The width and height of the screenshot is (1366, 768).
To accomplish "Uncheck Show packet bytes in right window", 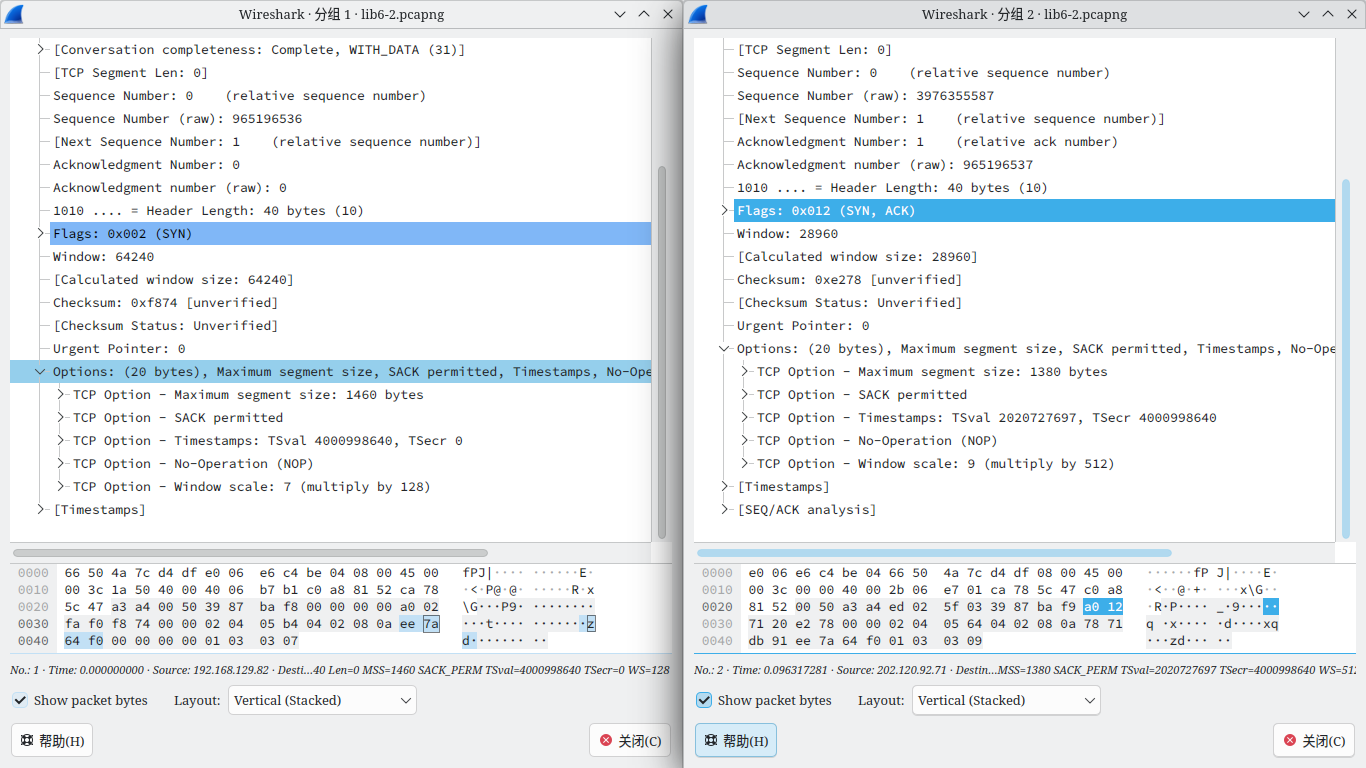I will coord(704,700).
